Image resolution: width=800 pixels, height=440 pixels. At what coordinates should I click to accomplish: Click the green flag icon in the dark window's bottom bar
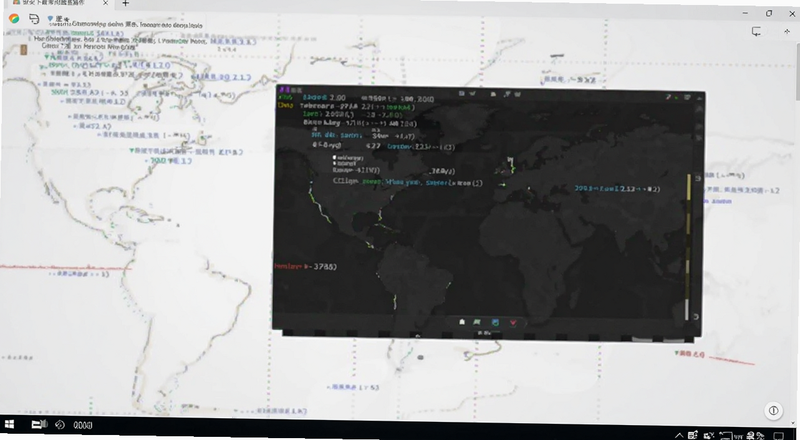click(477, 322)
